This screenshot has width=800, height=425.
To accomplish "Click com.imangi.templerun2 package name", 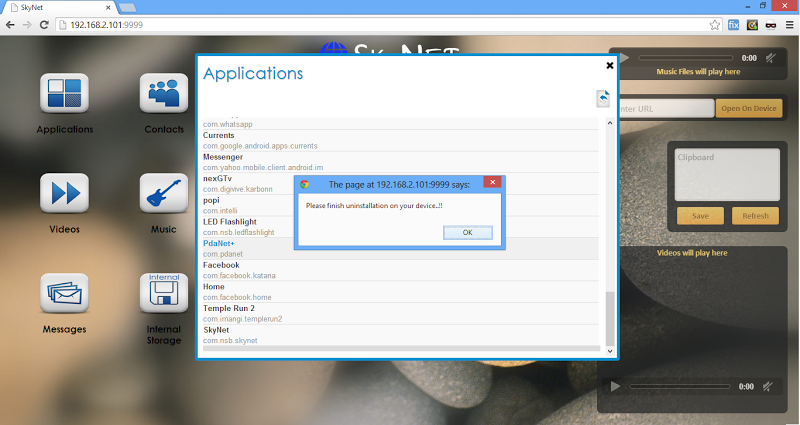I will click(242, 319).
